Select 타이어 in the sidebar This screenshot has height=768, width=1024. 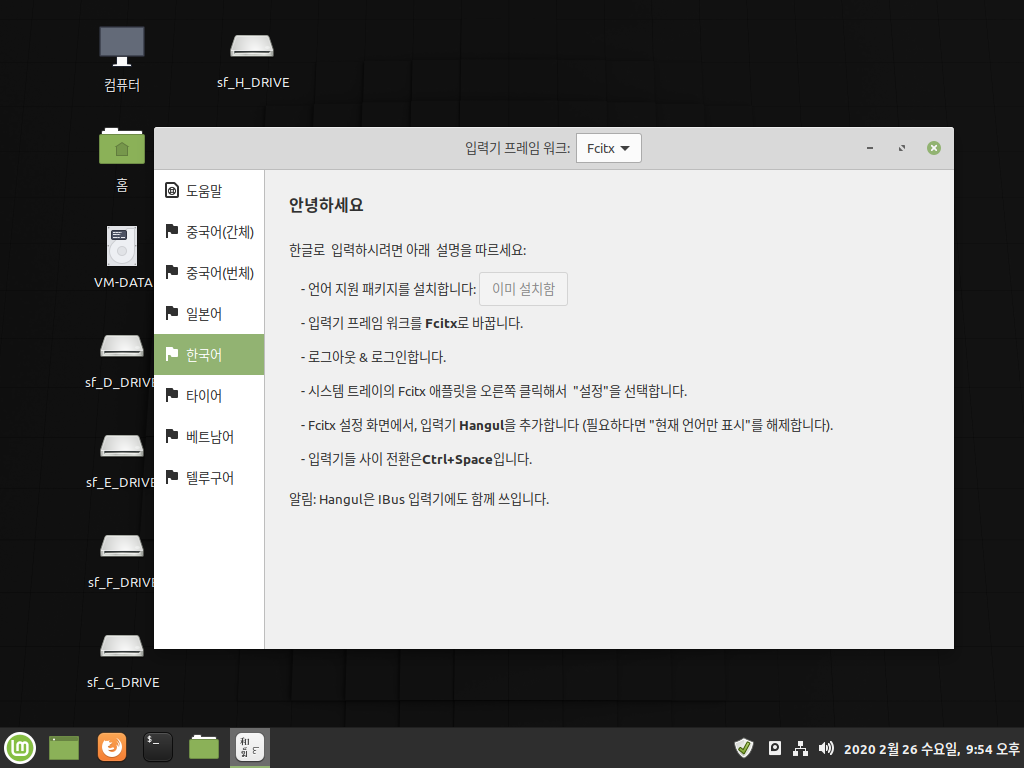pos(209,396)
